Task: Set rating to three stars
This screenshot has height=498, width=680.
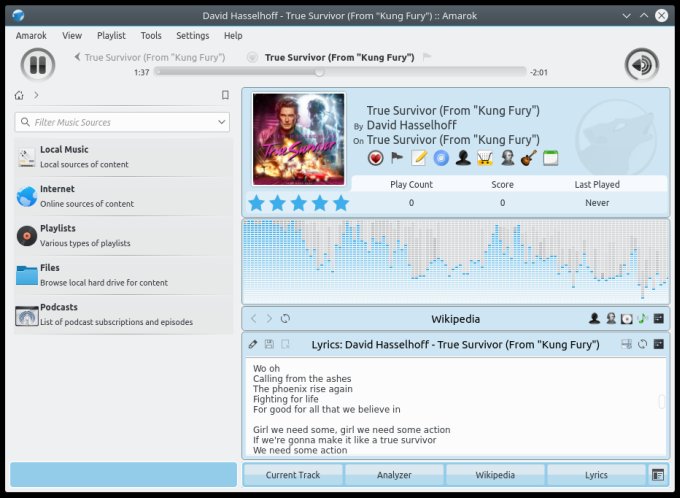Action: pos(299,203)
